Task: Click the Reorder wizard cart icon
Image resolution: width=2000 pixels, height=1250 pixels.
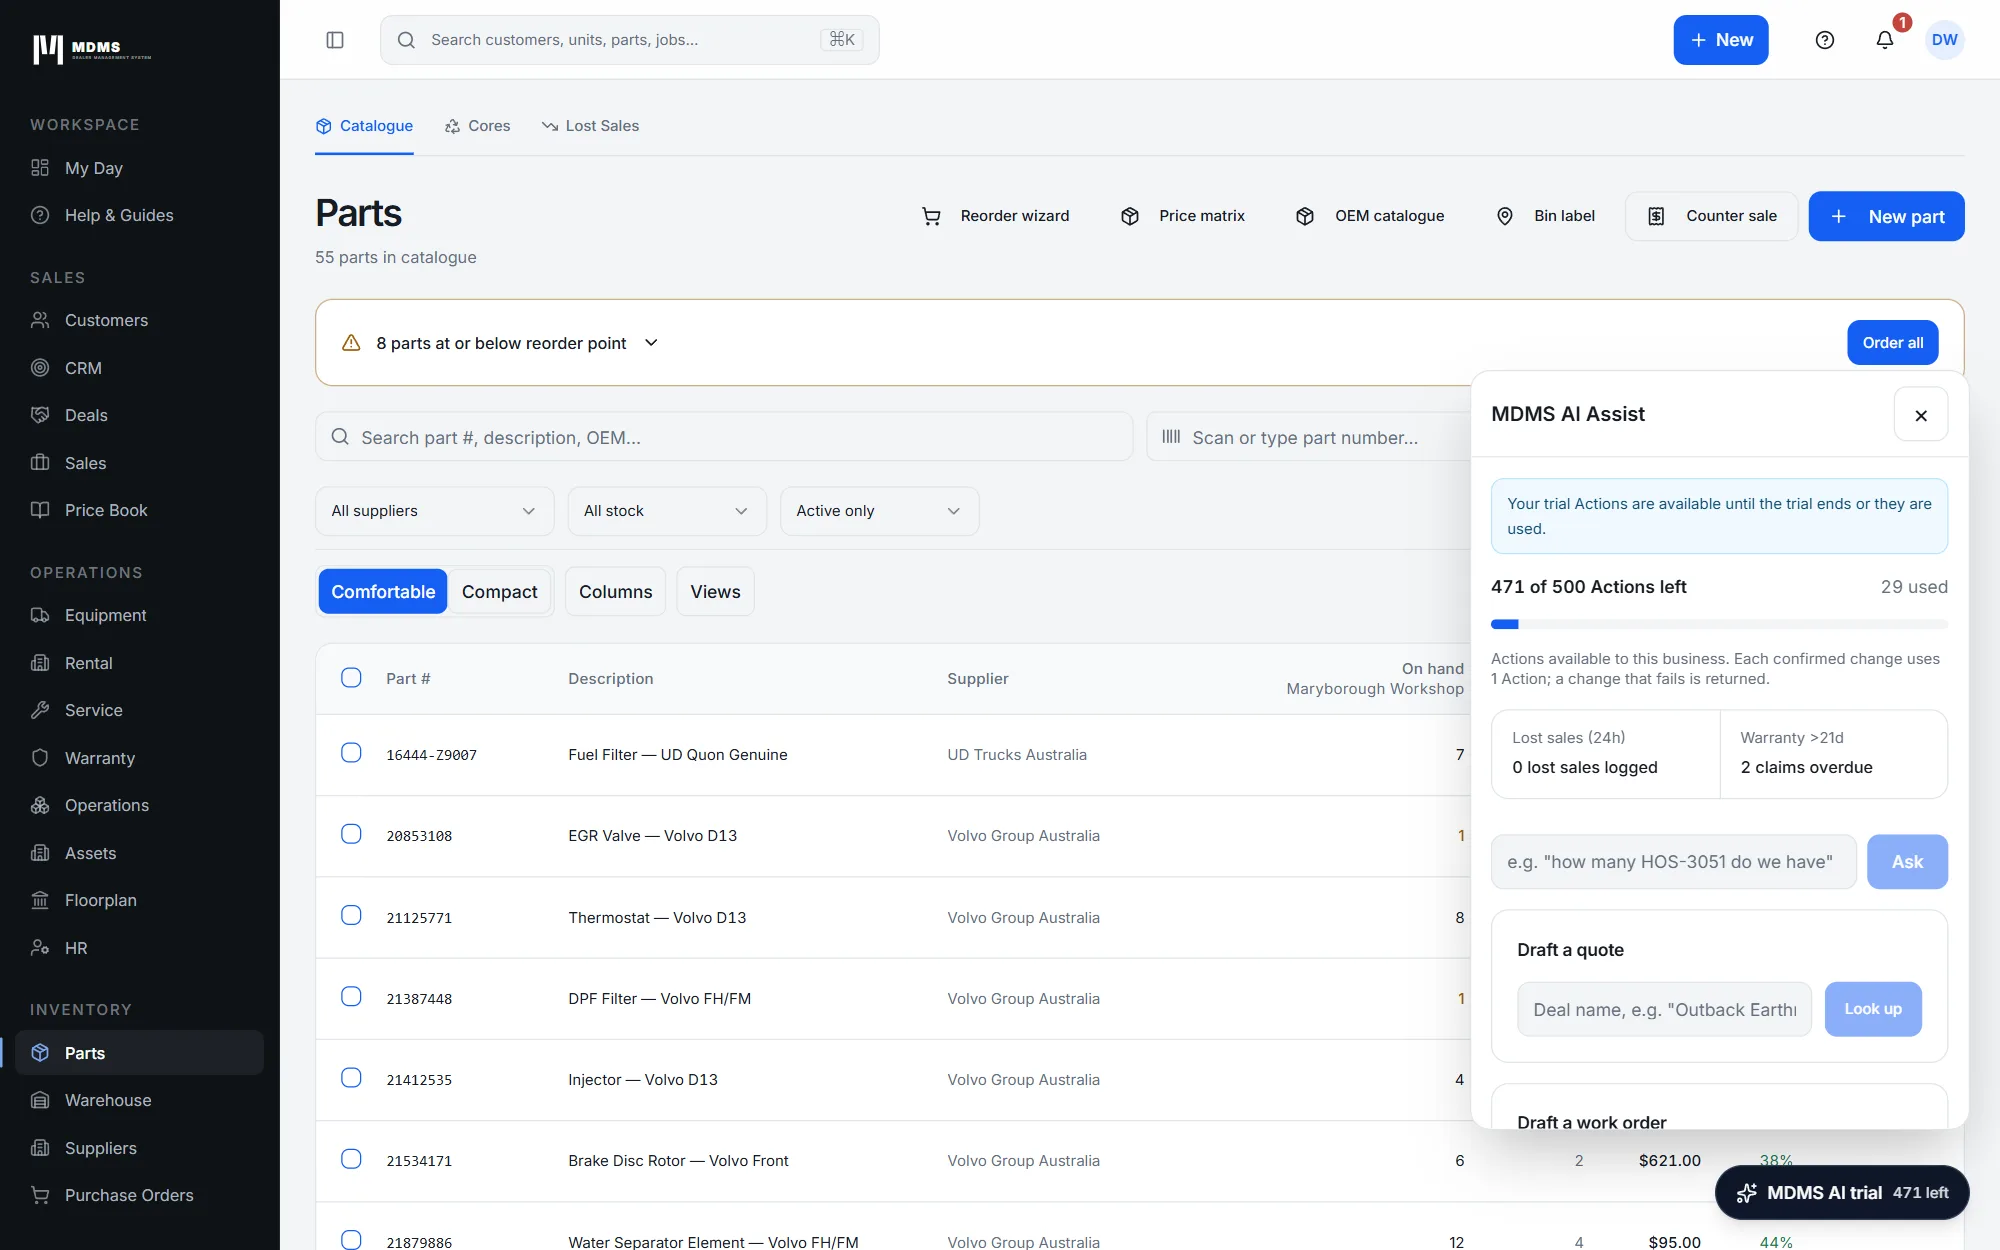Action: 931,216
